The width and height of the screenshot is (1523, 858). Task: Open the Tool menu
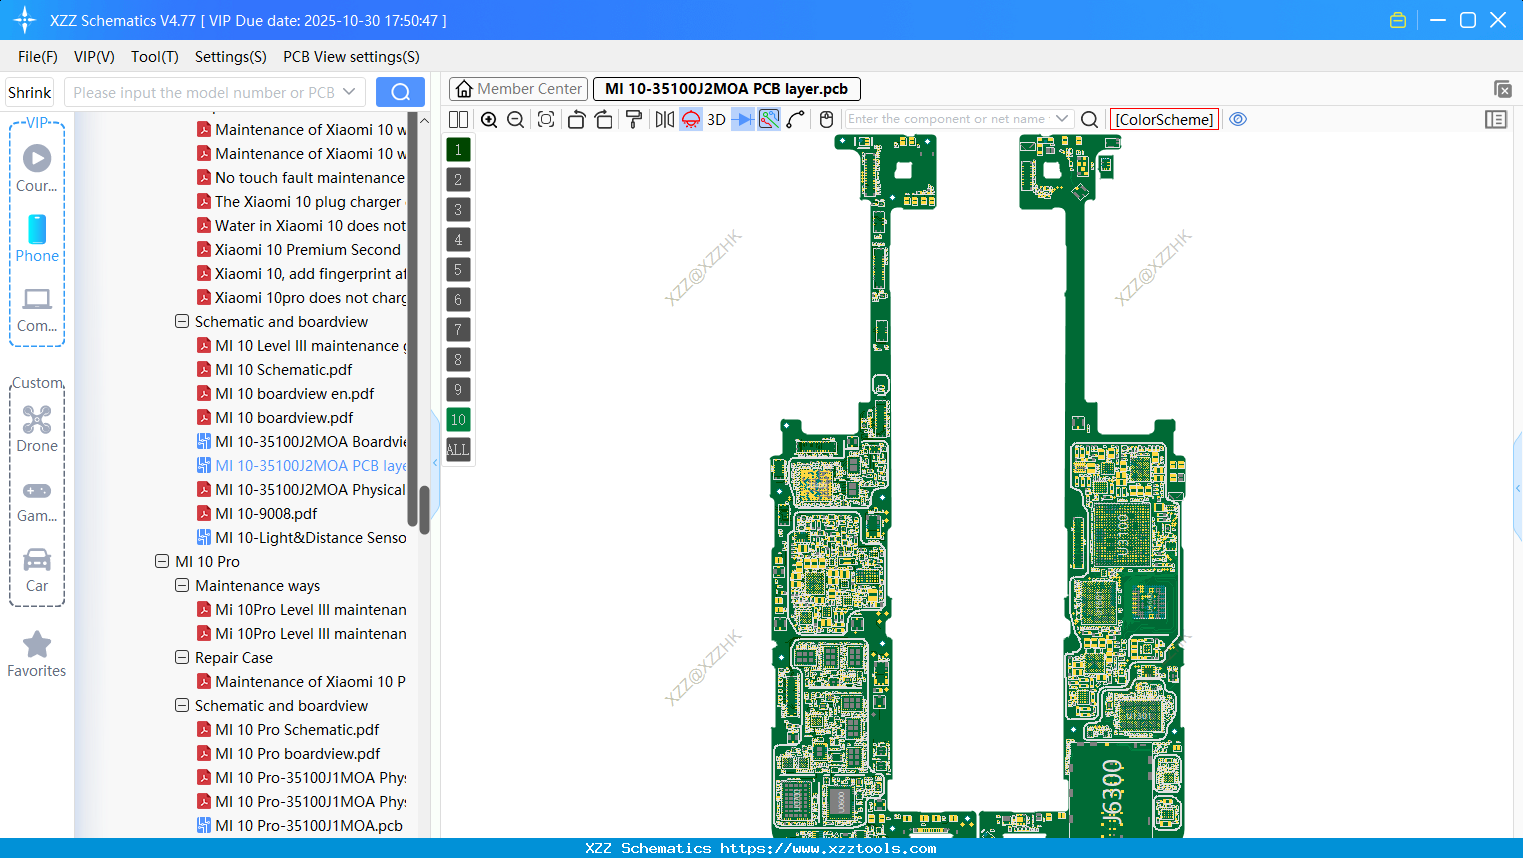coord(154,57)
